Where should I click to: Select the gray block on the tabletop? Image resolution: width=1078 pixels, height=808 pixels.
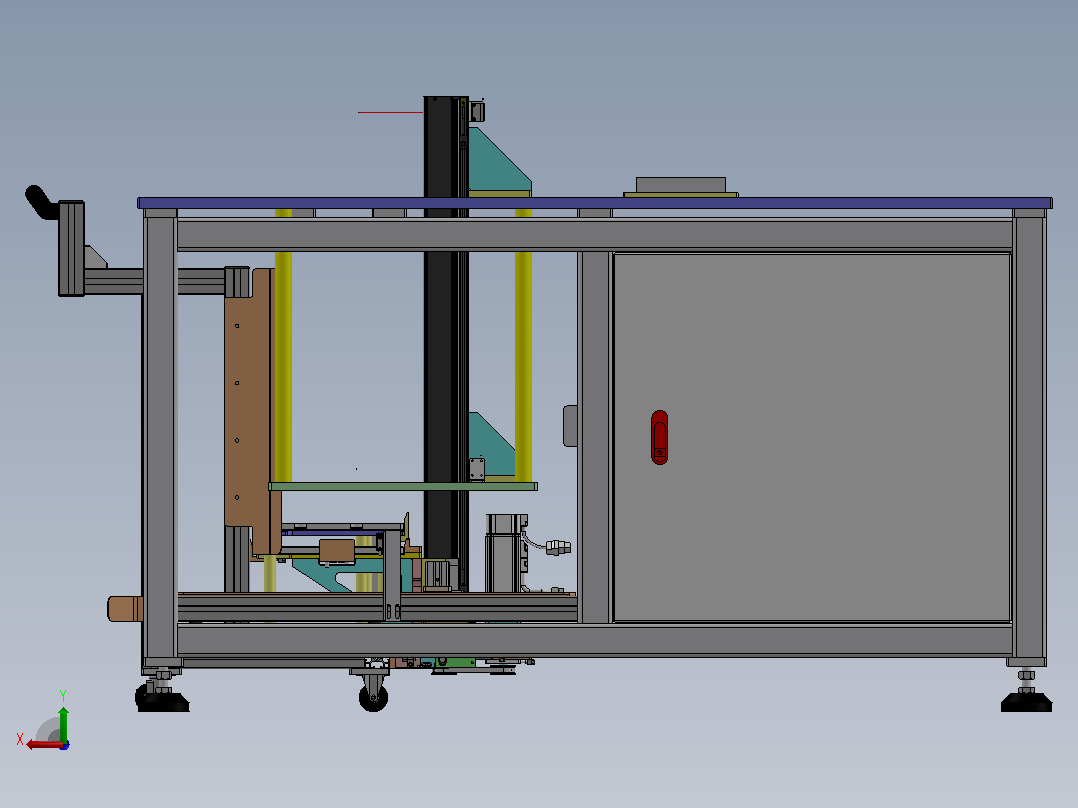[681, 185]
